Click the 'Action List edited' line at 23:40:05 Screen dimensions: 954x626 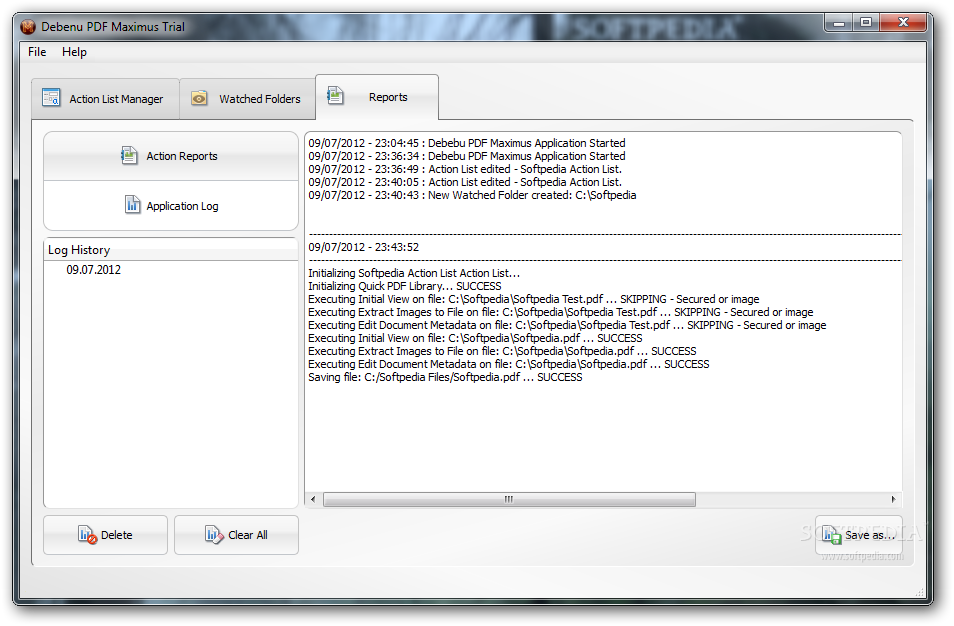click(x=465, y=182)
